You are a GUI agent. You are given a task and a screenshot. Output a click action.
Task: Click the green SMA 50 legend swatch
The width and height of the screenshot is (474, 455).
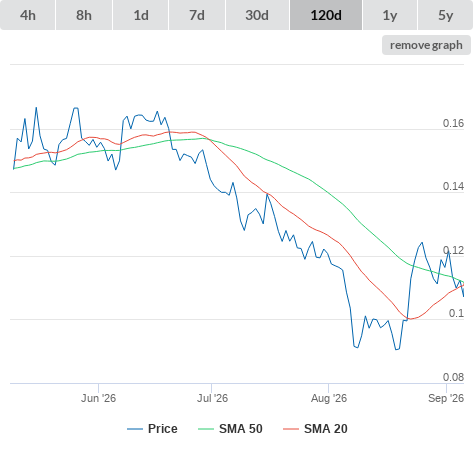(206, 429)
